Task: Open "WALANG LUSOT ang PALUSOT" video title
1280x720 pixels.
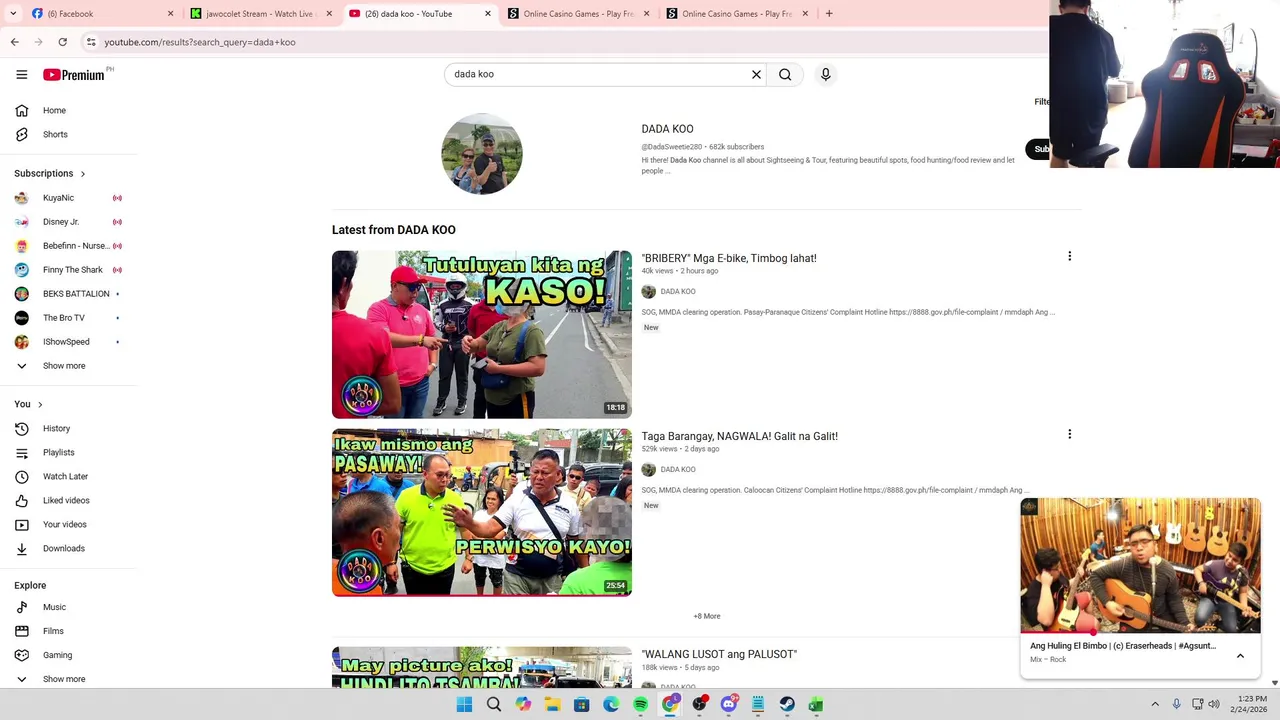Action: 719,654
